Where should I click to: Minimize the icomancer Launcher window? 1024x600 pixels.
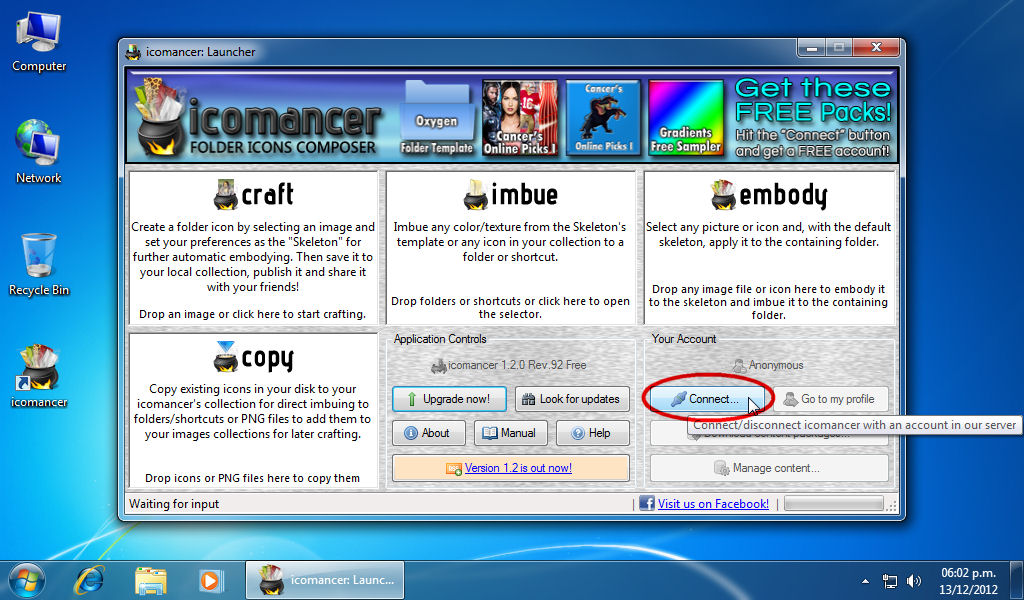click(812, 48)
